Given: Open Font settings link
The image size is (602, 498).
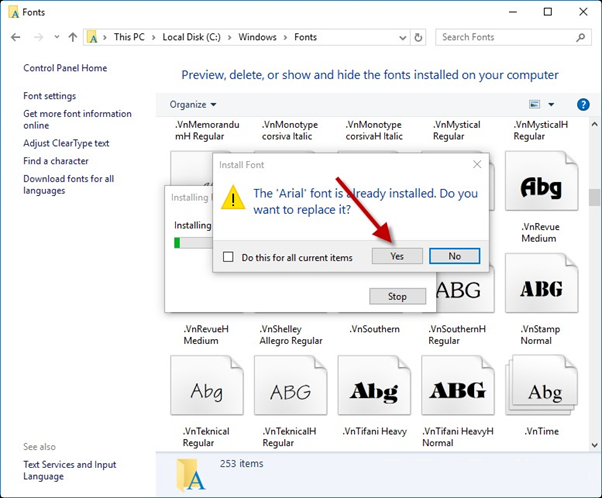Looking at the screenshot, I should click(50, 96).
